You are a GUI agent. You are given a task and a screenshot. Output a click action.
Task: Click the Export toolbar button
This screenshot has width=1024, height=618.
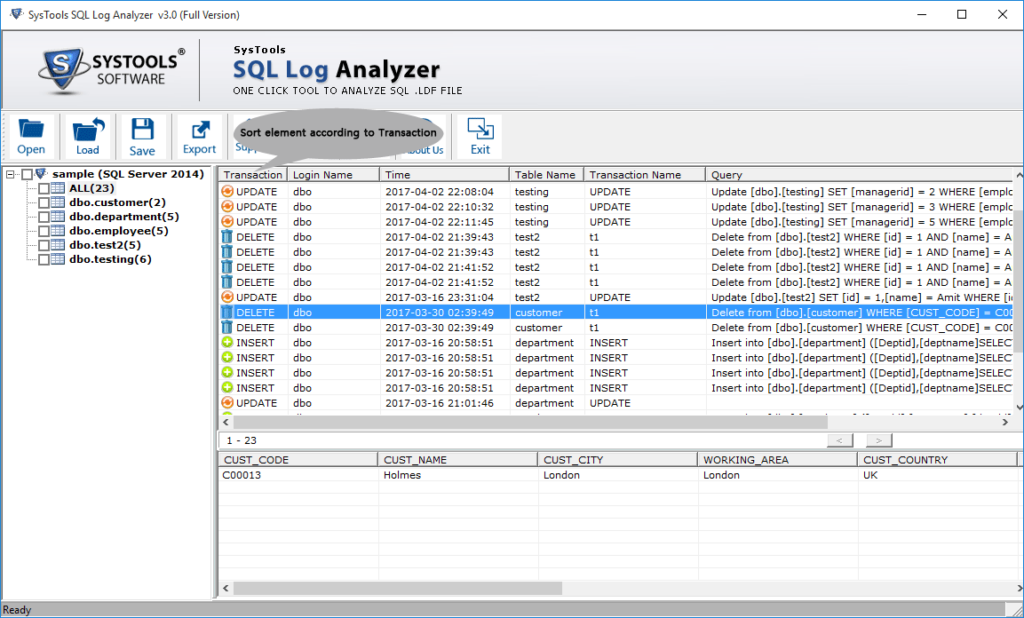point(199,137)
